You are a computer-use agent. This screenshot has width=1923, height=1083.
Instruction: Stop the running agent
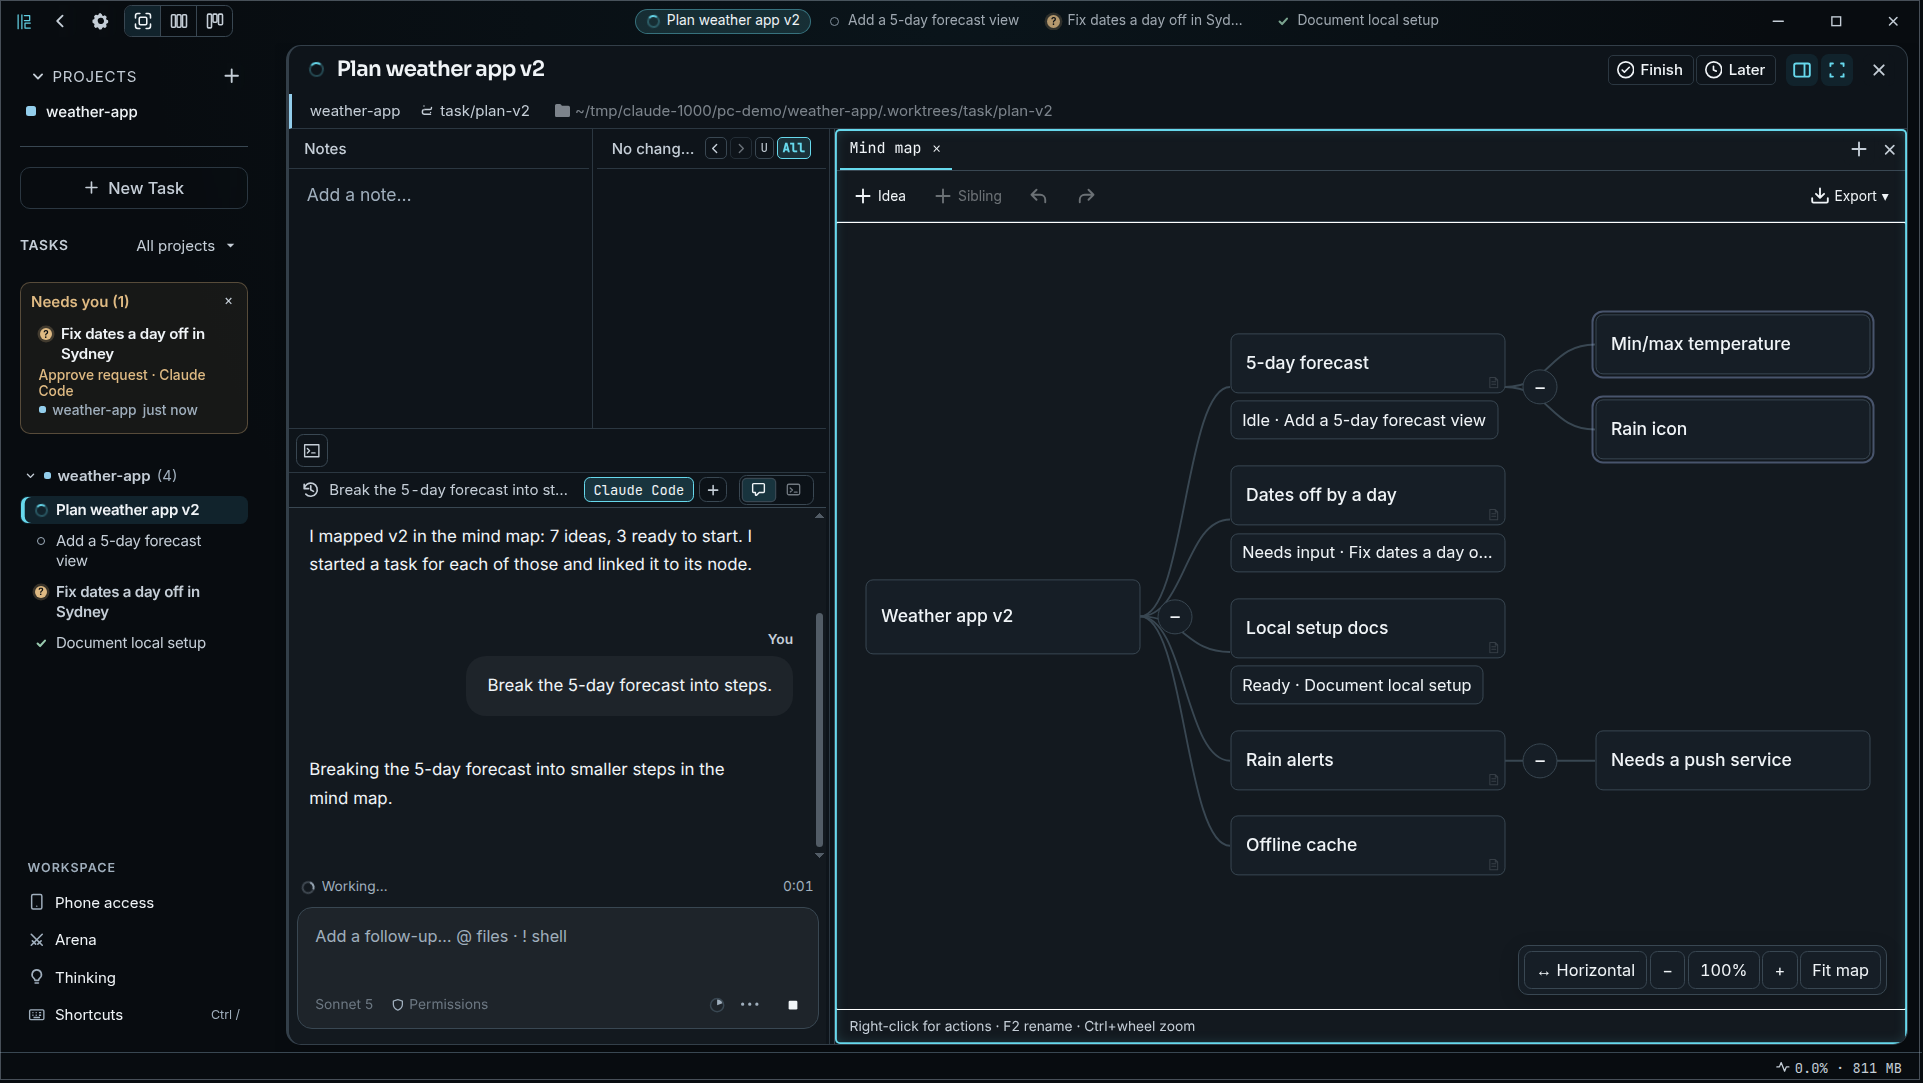click(x=793, y=1005)
